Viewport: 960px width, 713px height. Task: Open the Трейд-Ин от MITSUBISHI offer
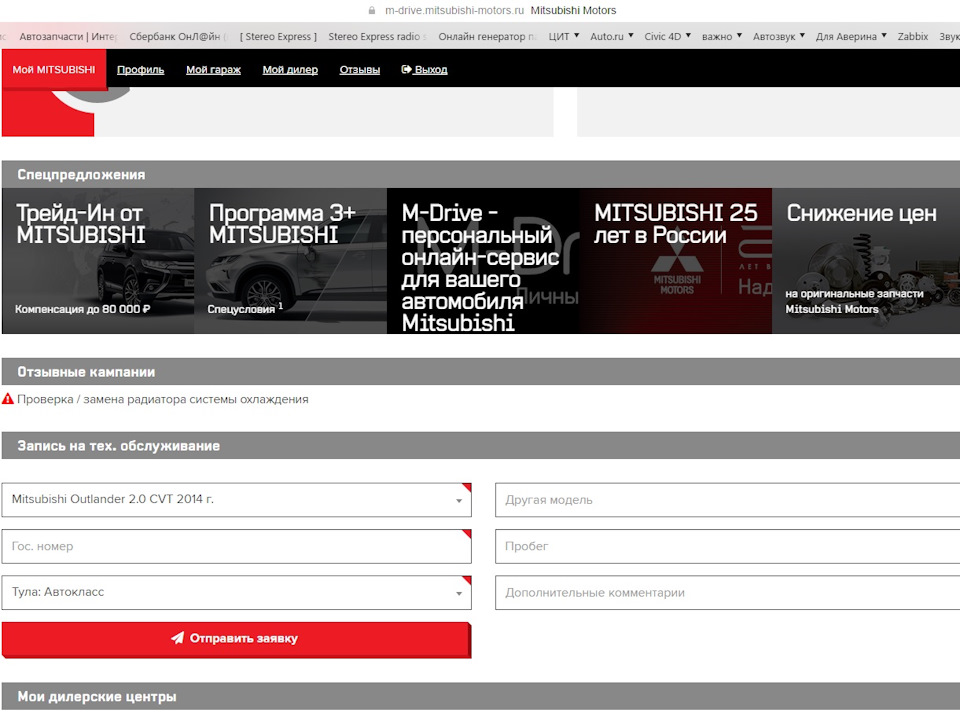98,261
